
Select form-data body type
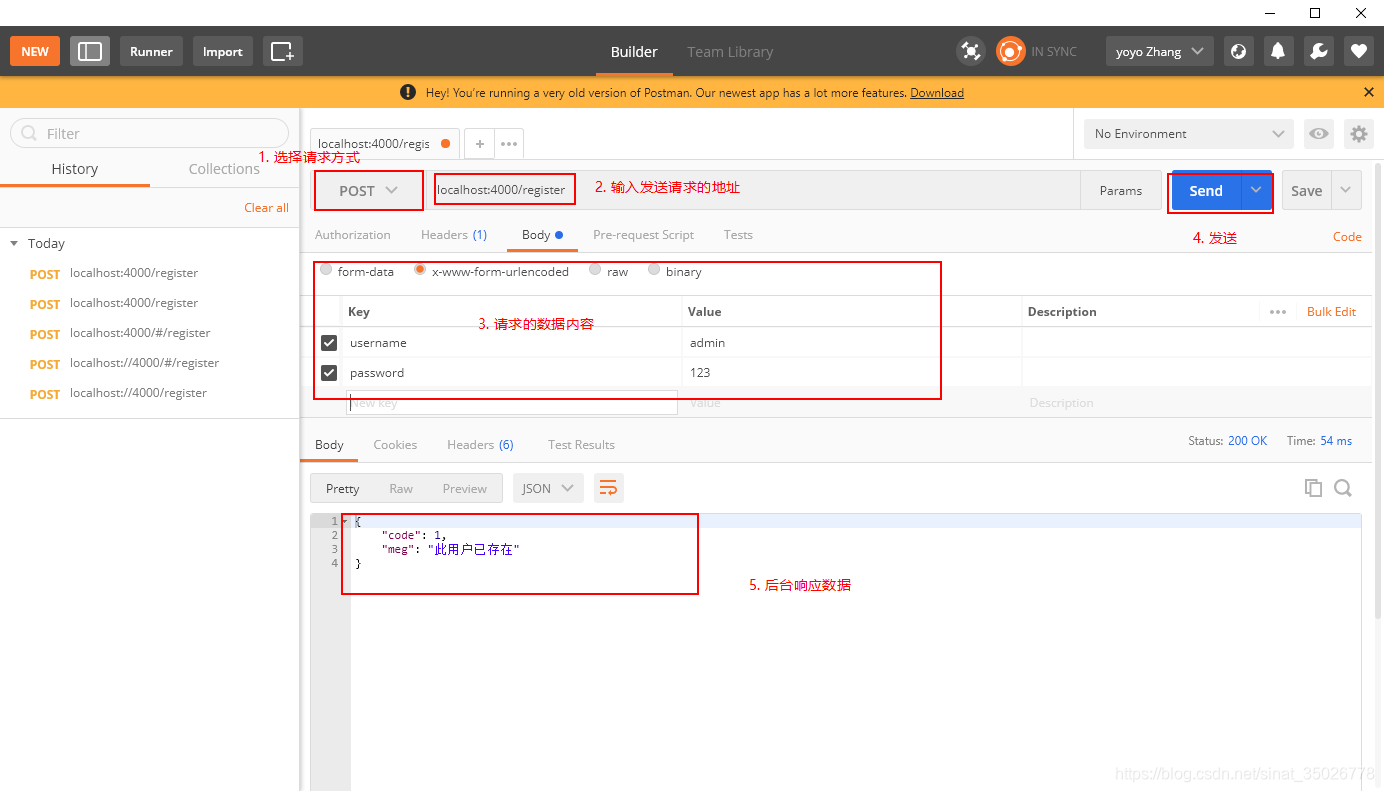click(326, 270)
